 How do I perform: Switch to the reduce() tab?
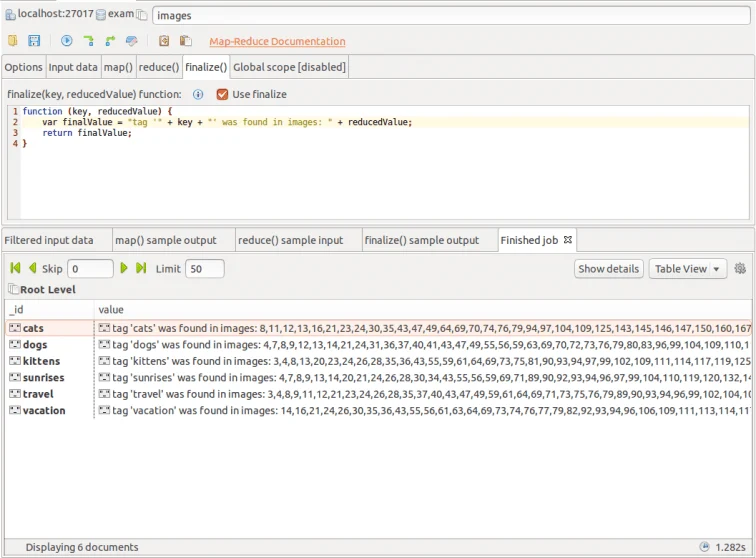point(159,67)
